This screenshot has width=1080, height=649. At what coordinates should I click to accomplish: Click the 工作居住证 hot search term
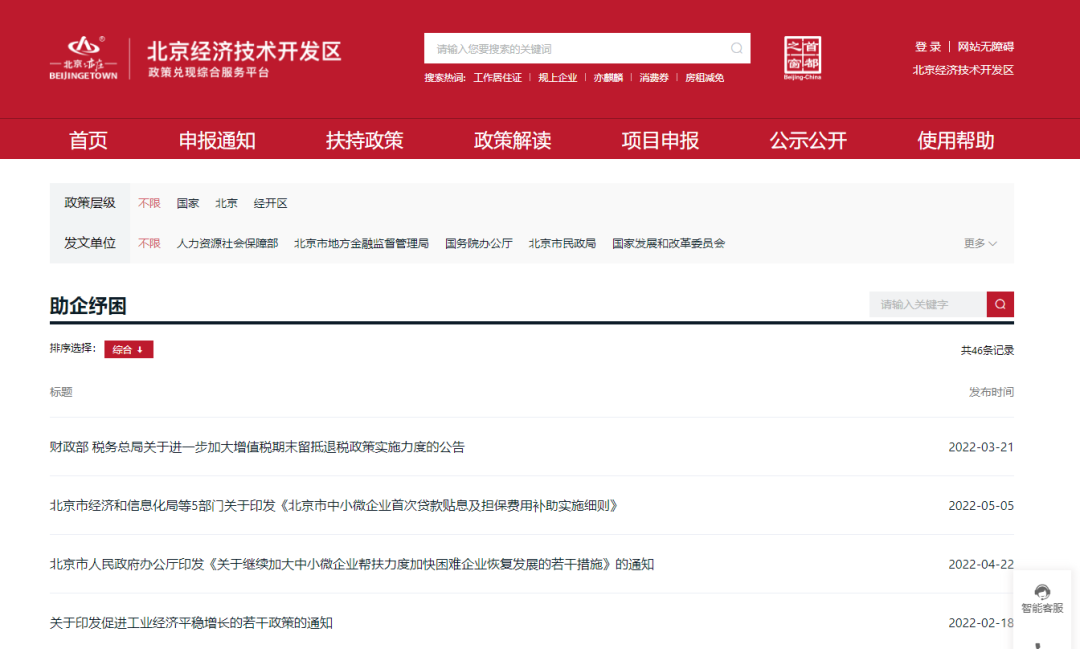tap(497, 76)
